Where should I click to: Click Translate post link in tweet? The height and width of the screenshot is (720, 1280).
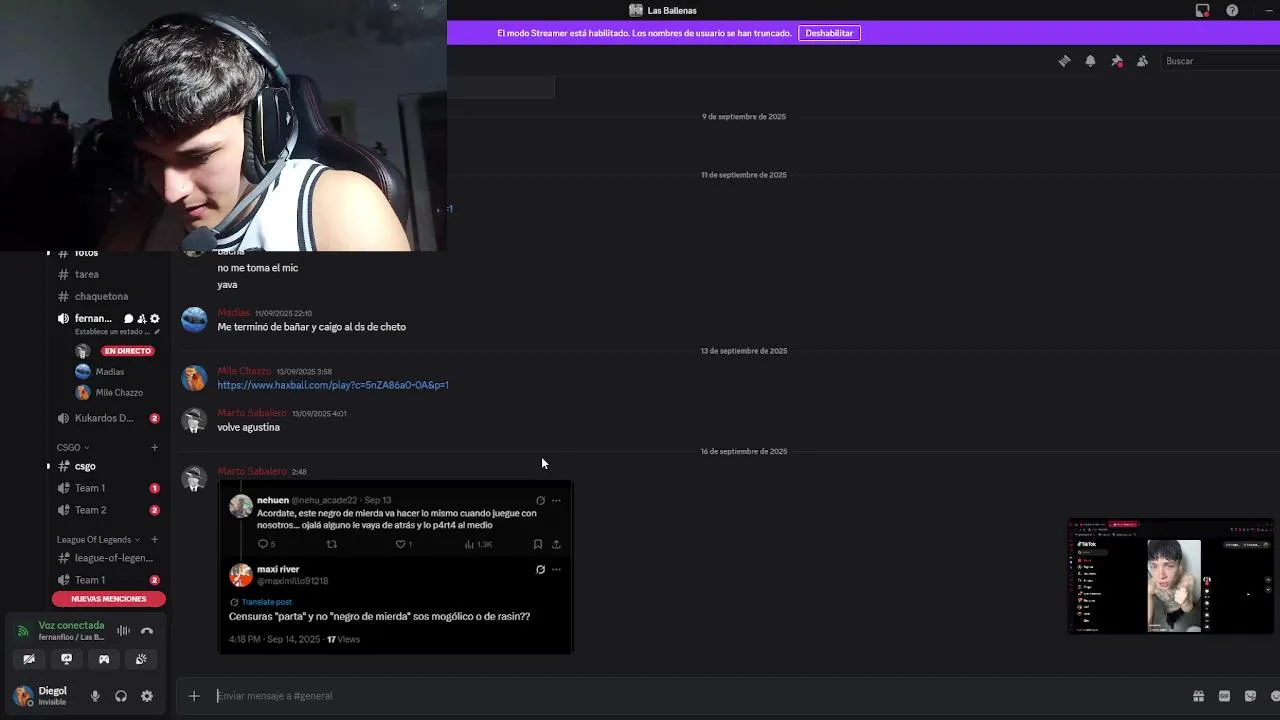pos(266,602)
